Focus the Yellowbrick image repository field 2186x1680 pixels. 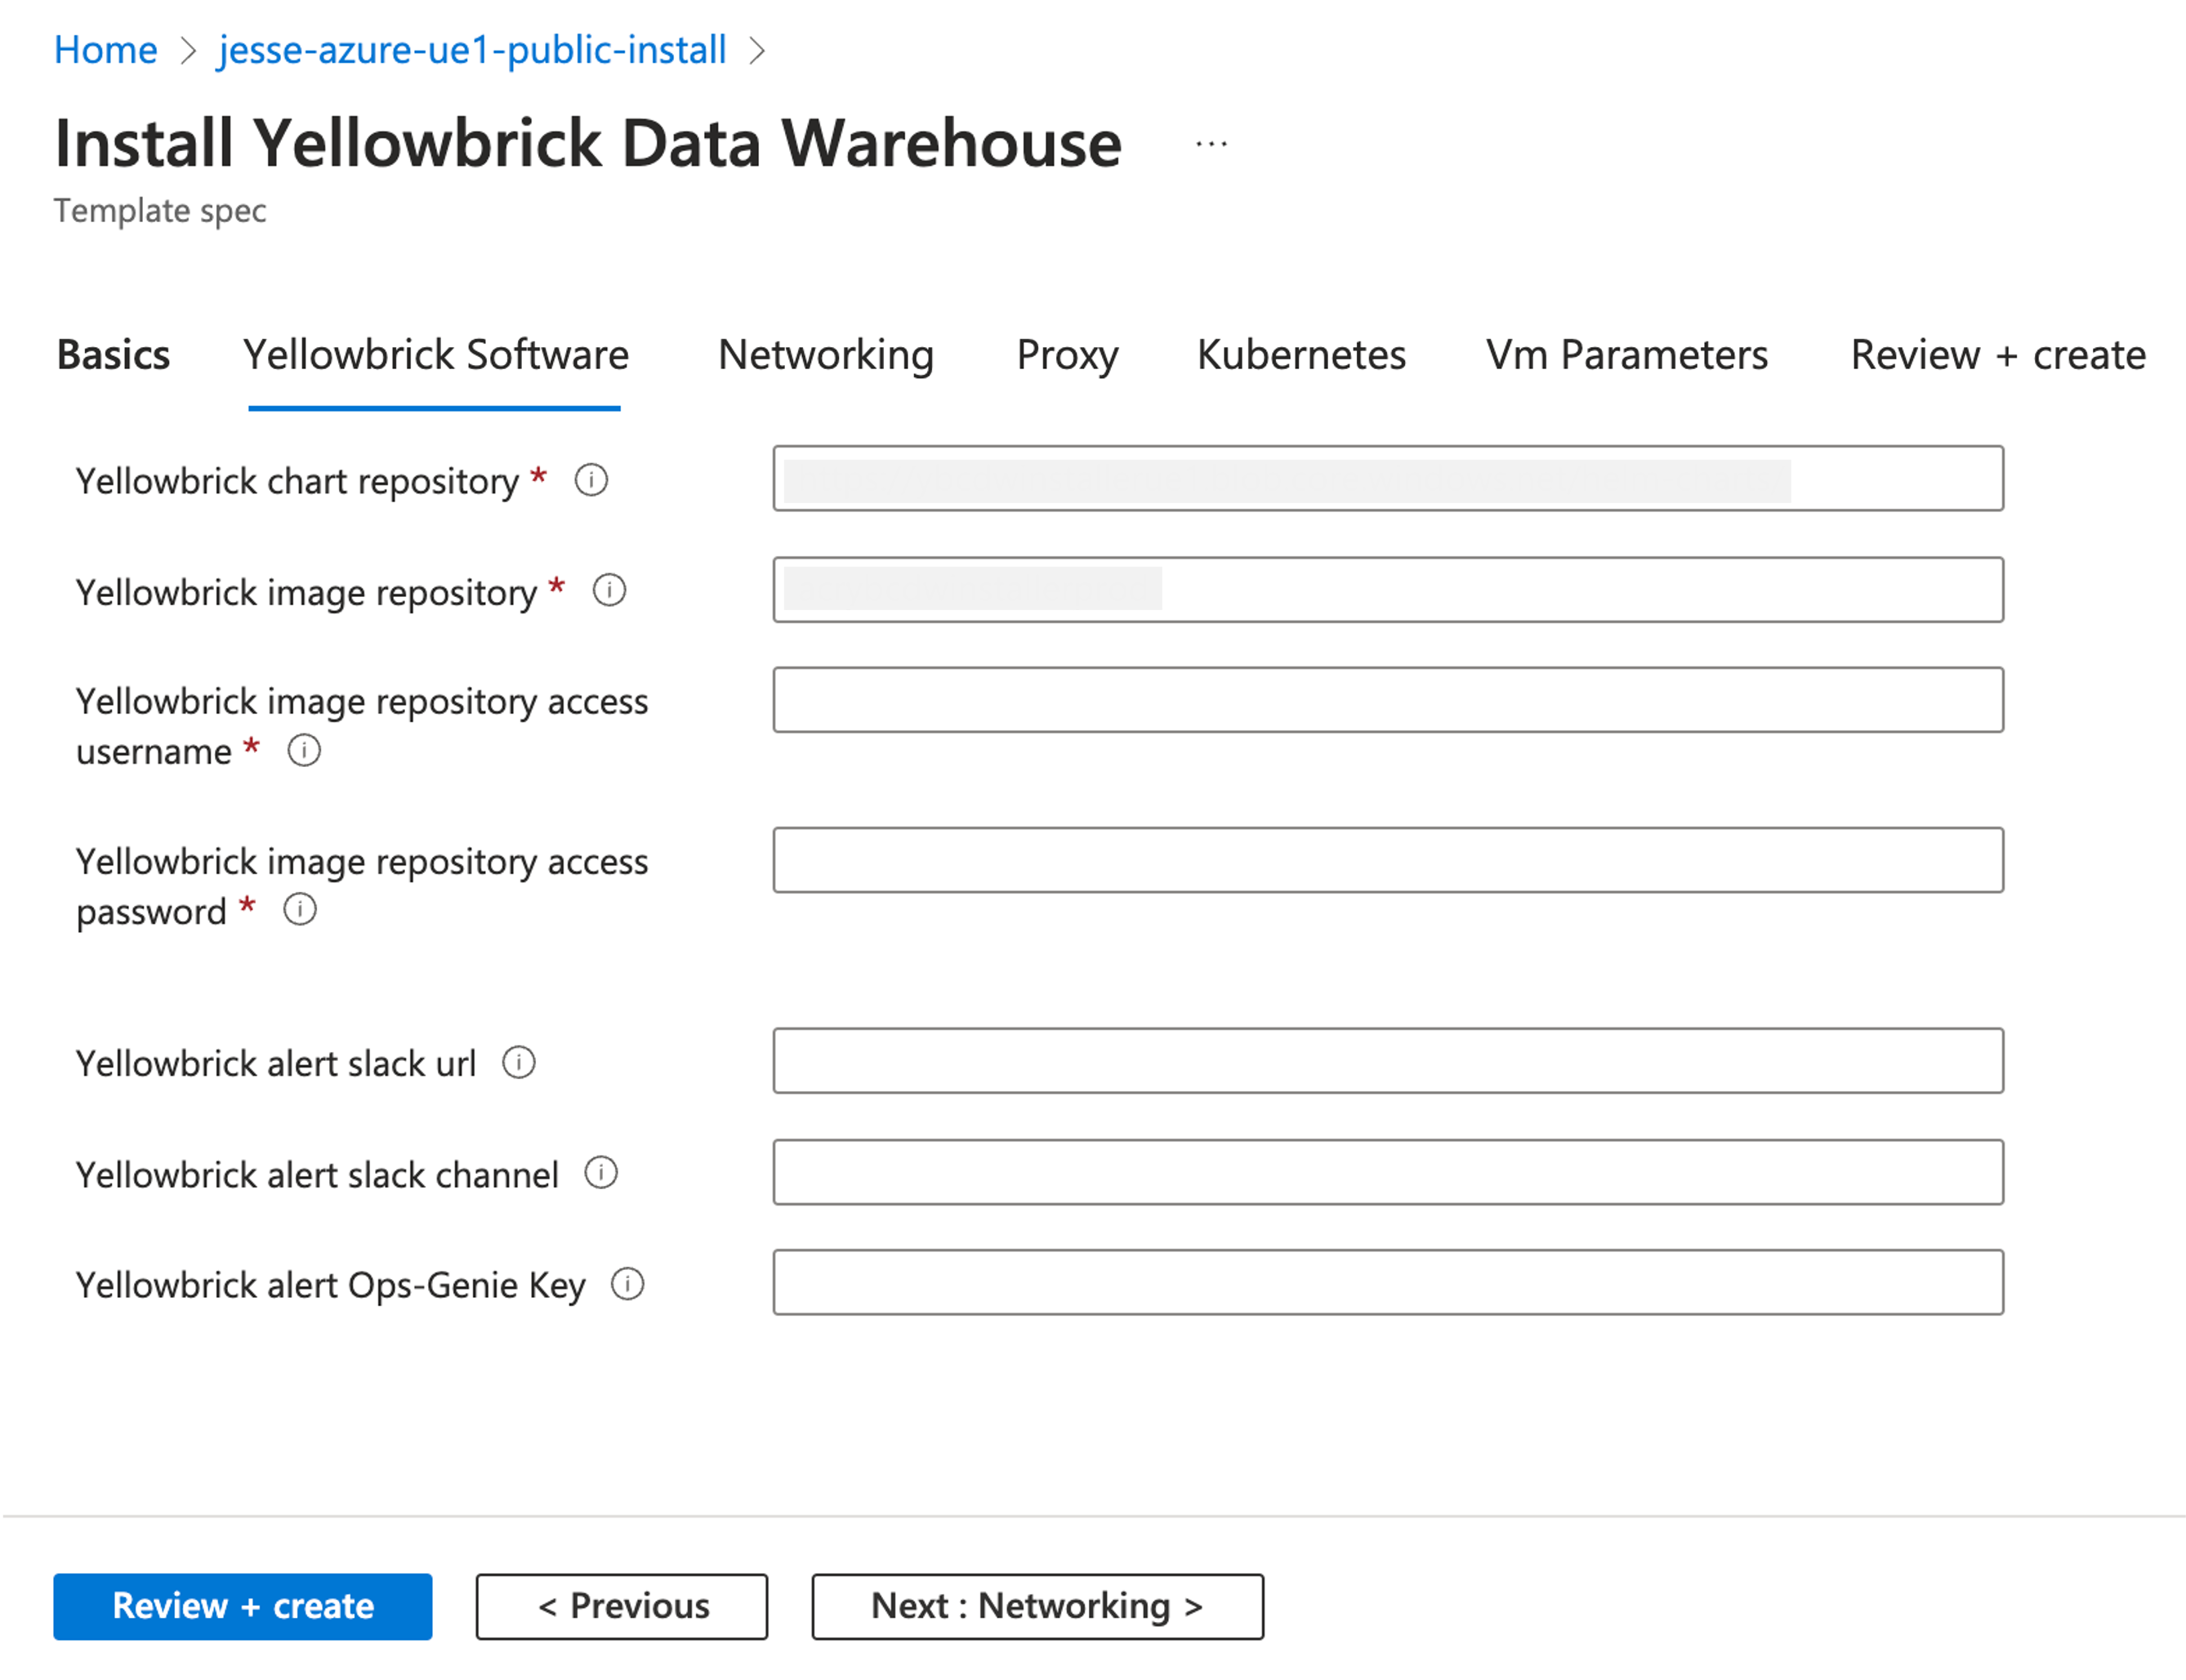(x=1388, y=589)
